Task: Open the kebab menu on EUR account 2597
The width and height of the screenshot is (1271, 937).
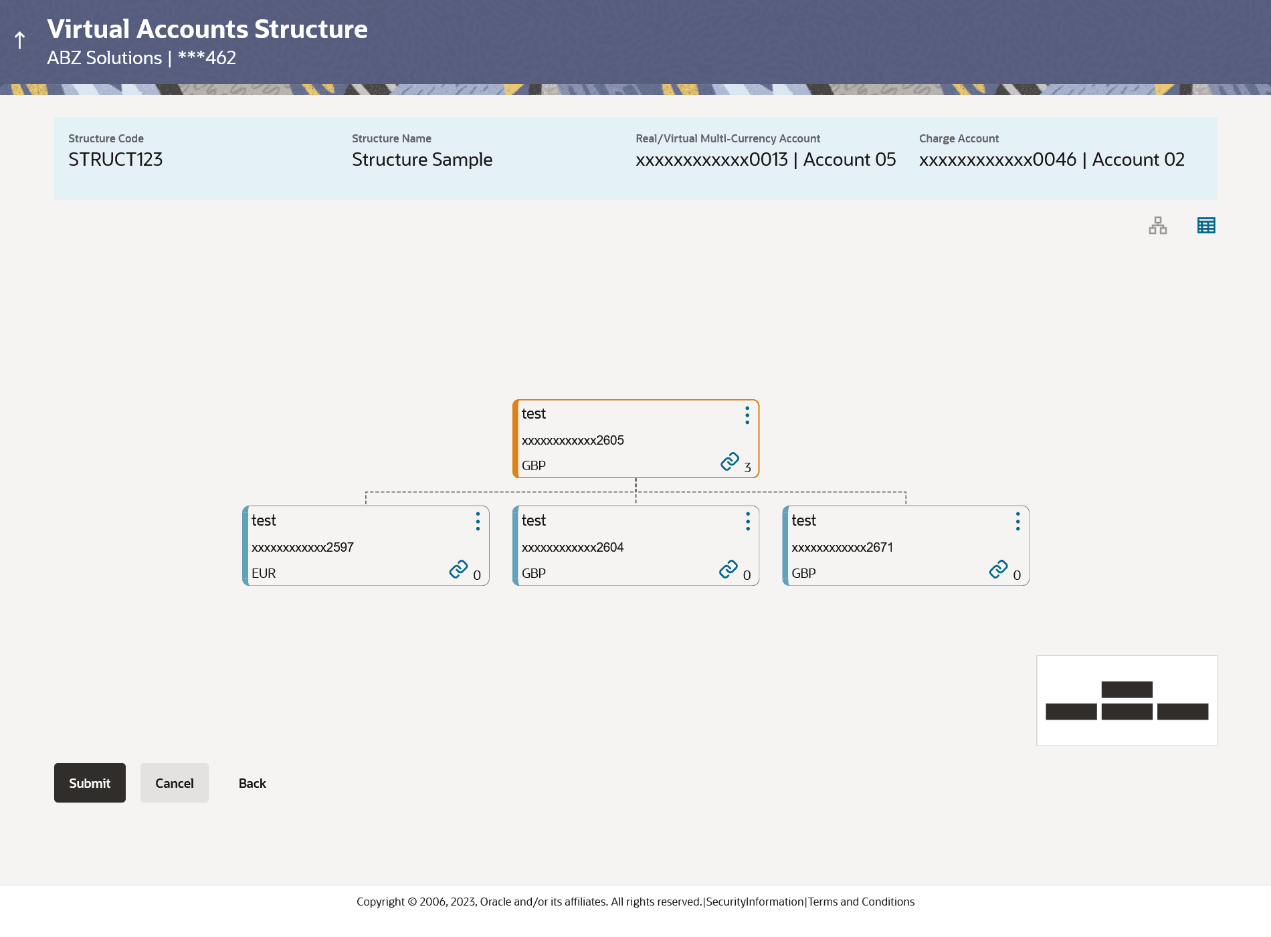Action: pos(477,521)
